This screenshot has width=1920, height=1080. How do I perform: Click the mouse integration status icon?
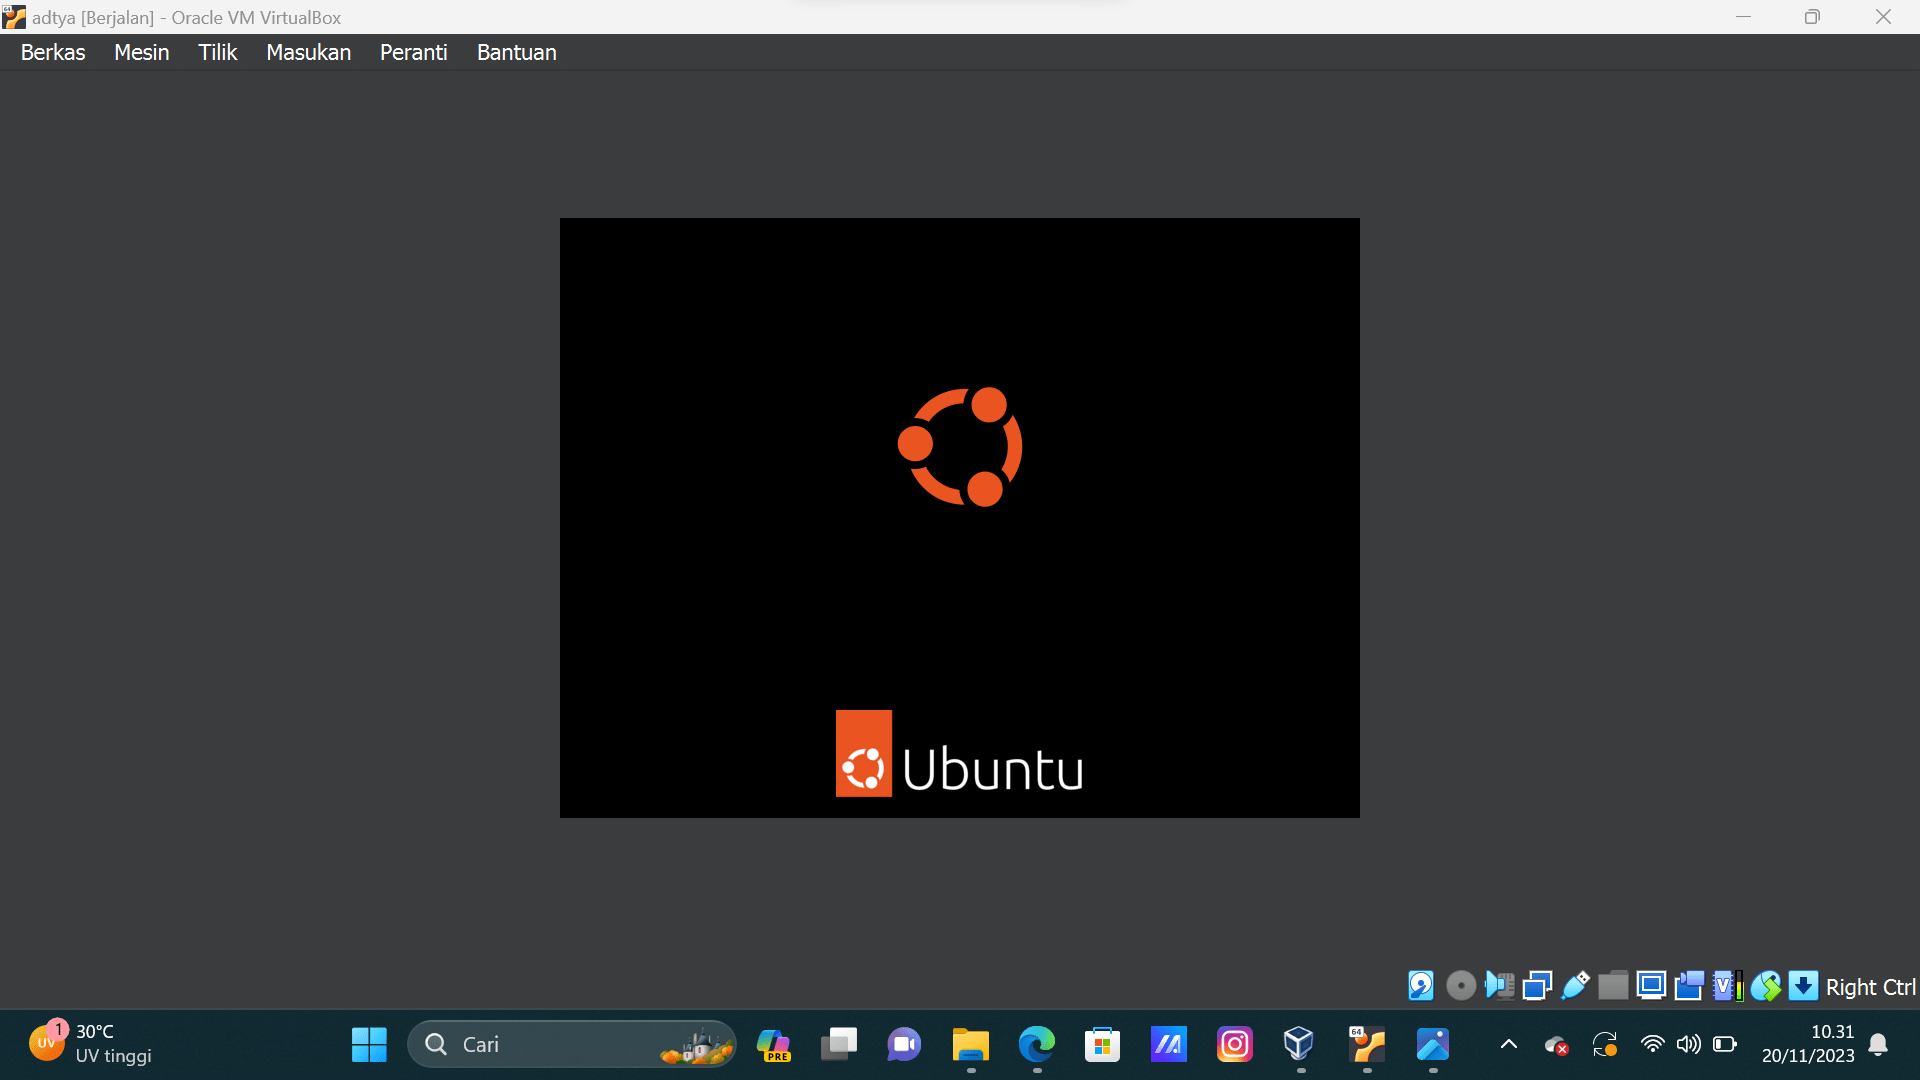coord(1765,986)
